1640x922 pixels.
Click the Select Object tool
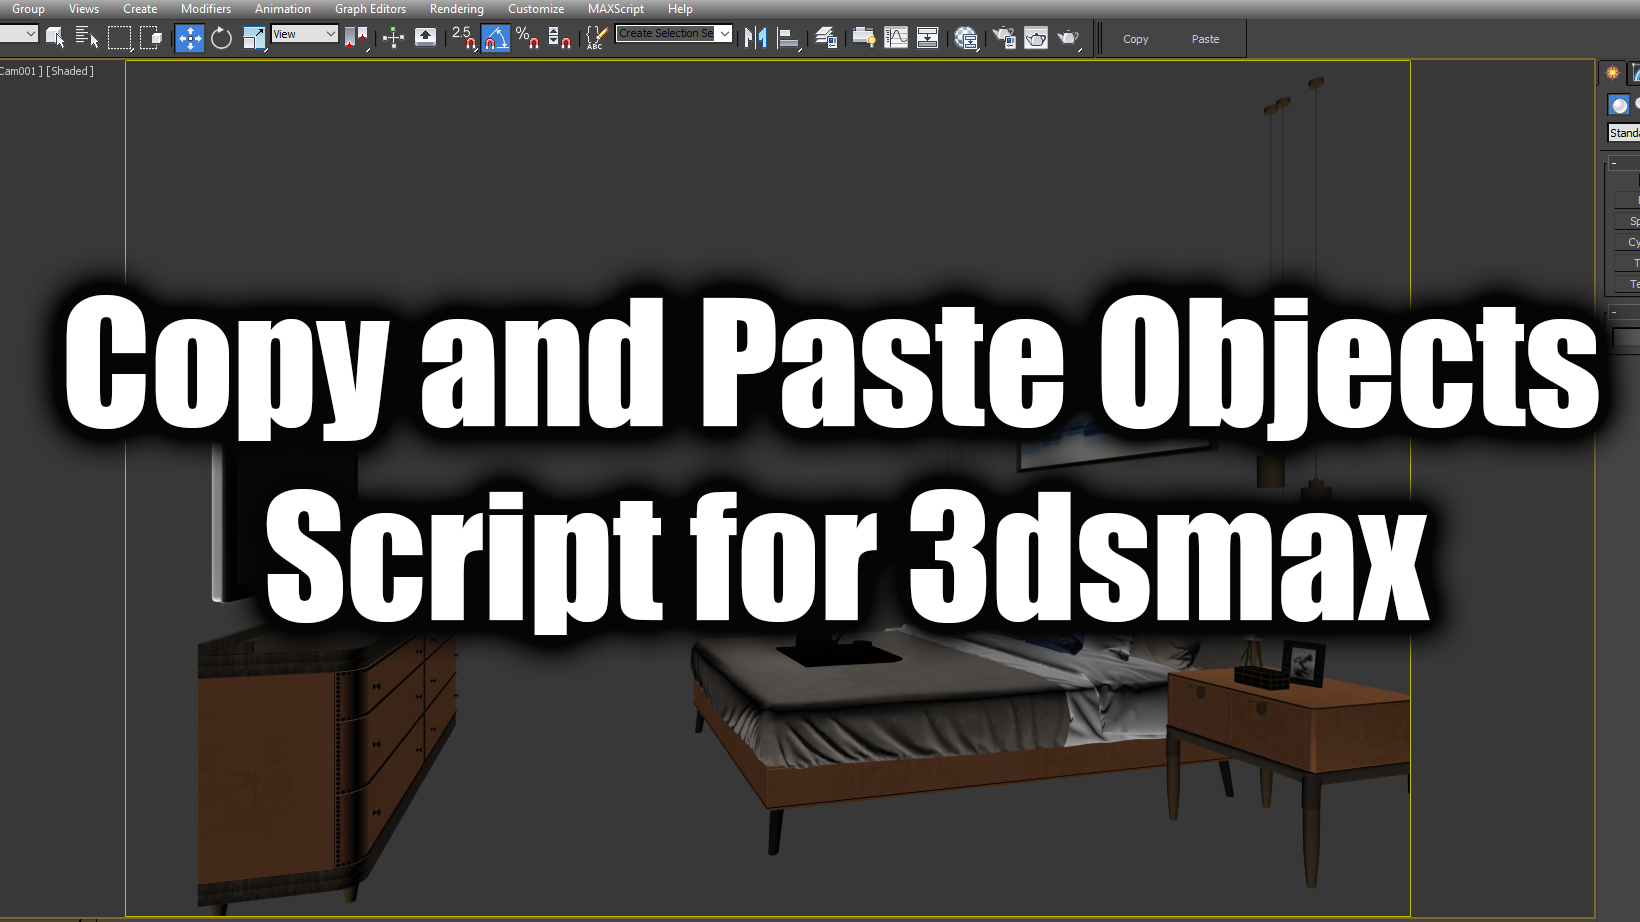coord(56,38)
